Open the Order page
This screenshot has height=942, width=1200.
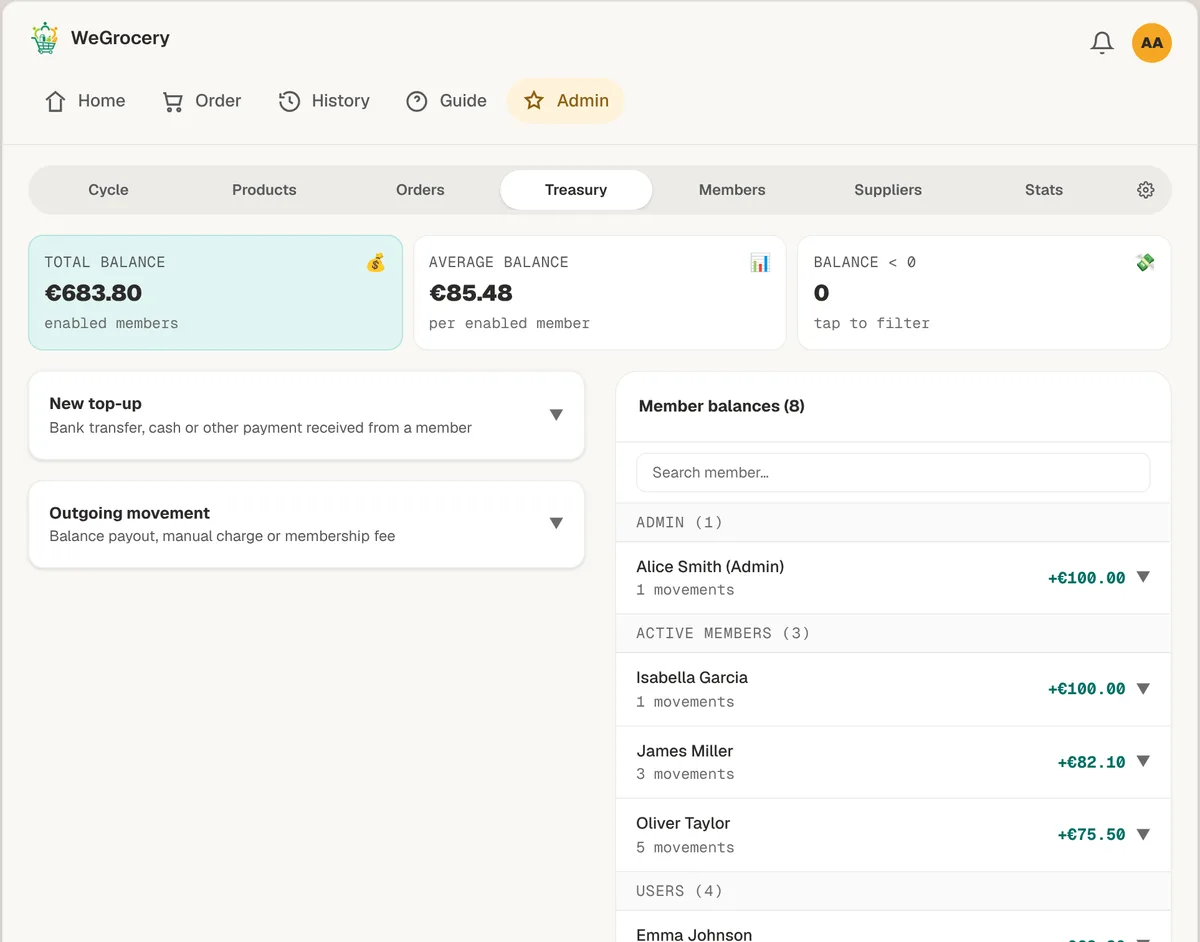[x=202, y=101]
